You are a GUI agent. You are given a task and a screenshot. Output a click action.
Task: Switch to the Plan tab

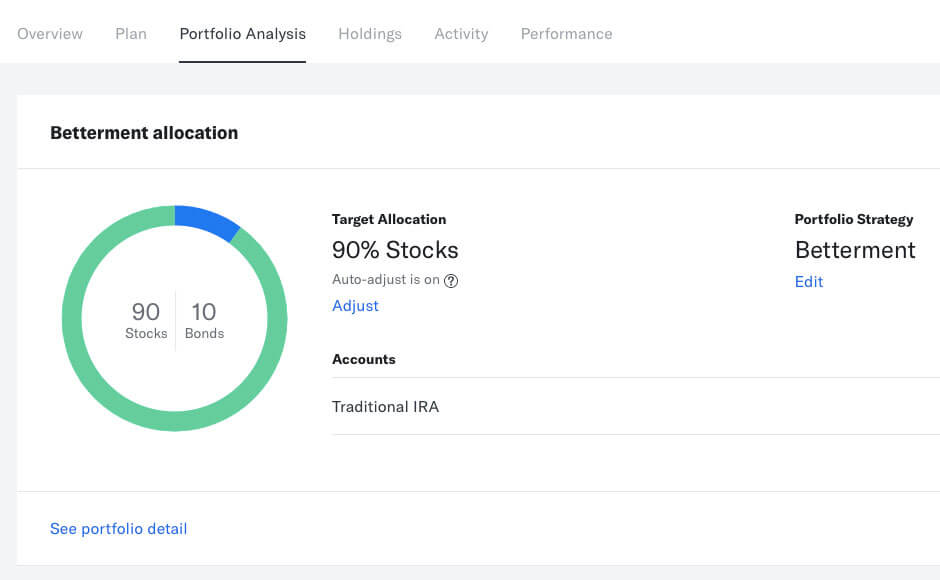pos(131,34)
